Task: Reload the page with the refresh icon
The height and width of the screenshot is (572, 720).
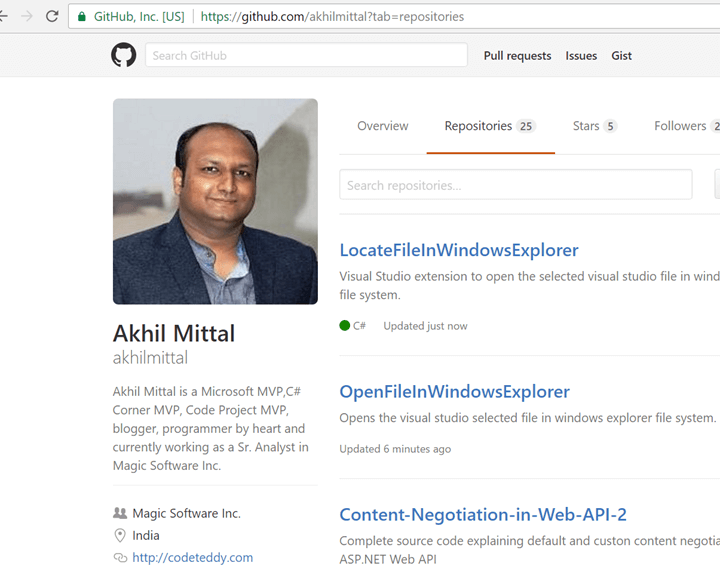Action: tap(51, 17)
